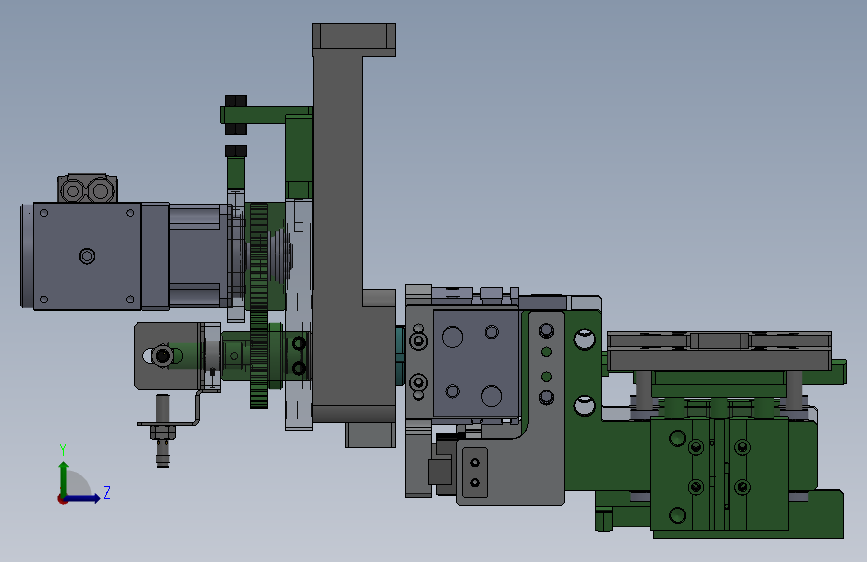Select the green base block with four screws
The image size is (867, 562).
(x=719, y=474)
